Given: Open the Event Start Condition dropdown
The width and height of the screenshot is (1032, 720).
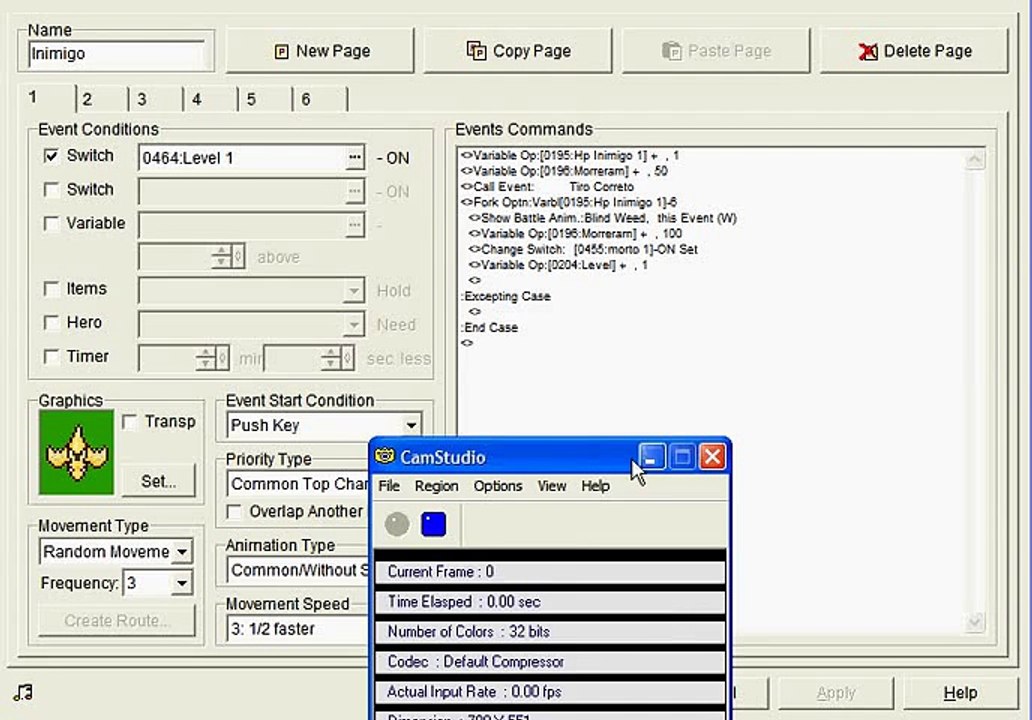Looking at the screenshot, I should click(x=411, y=425).
